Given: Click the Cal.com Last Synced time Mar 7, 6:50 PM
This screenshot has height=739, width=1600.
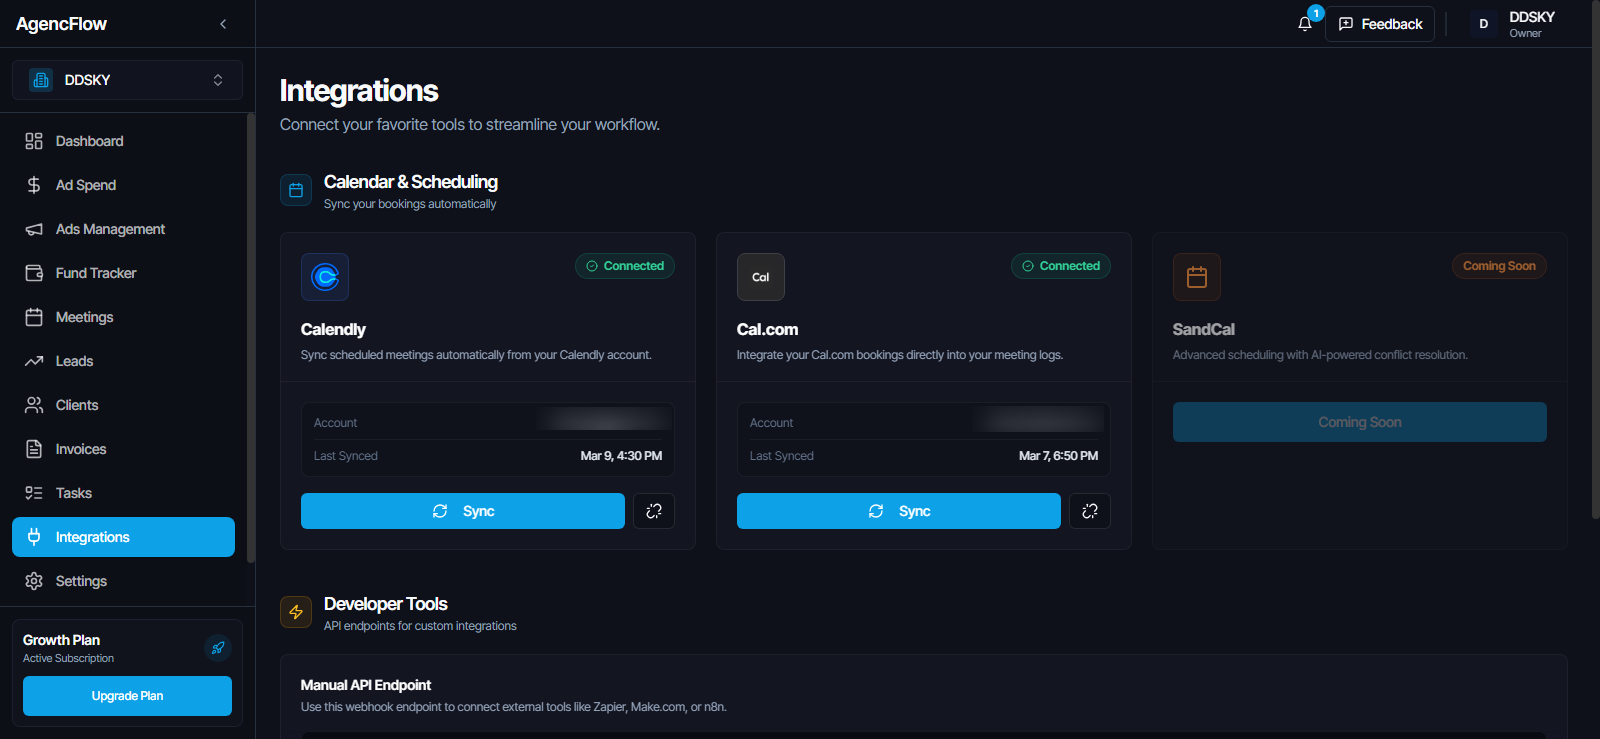Looking at the screenshot, I should (1058, 456).
